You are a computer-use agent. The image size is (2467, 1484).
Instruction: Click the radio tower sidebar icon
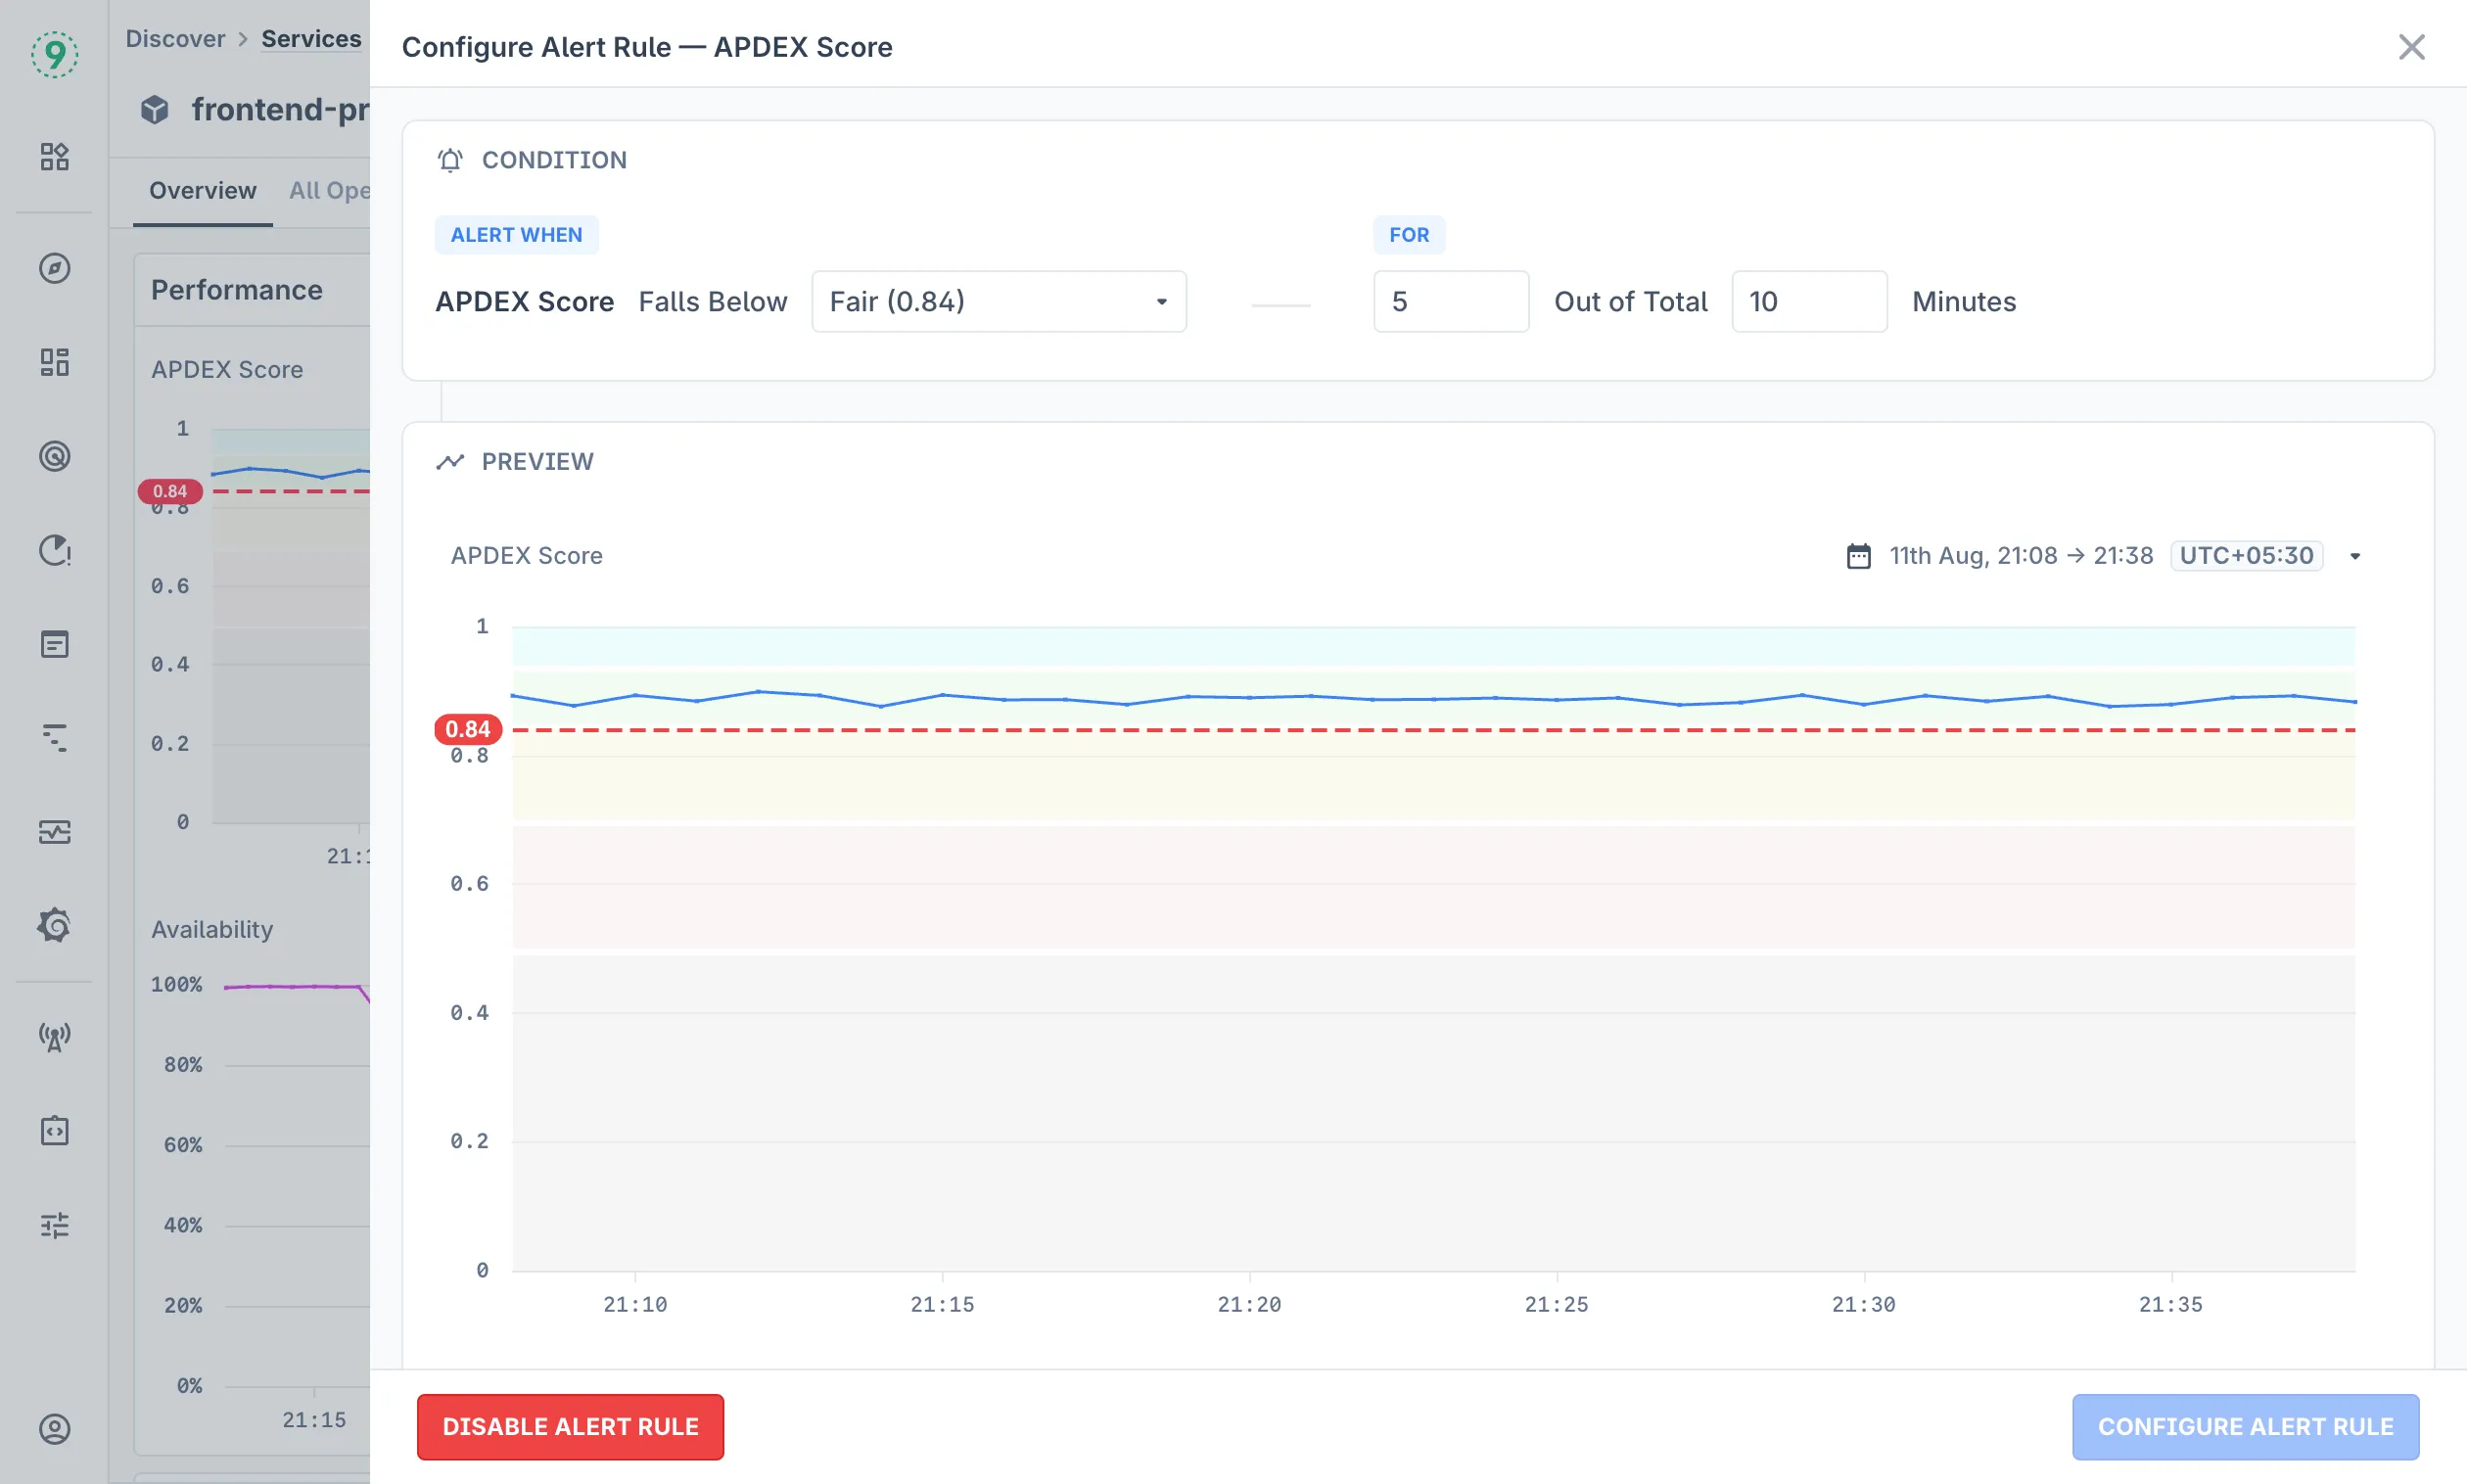[x=54, y=1037]
